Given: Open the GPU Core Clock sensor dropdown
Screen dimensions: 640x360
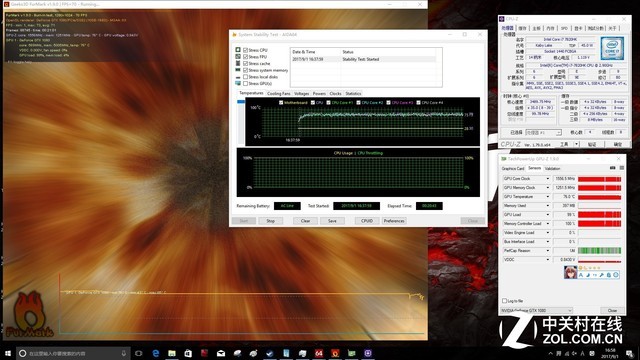Looking at the screenshot, I should [x=547, y=179].
